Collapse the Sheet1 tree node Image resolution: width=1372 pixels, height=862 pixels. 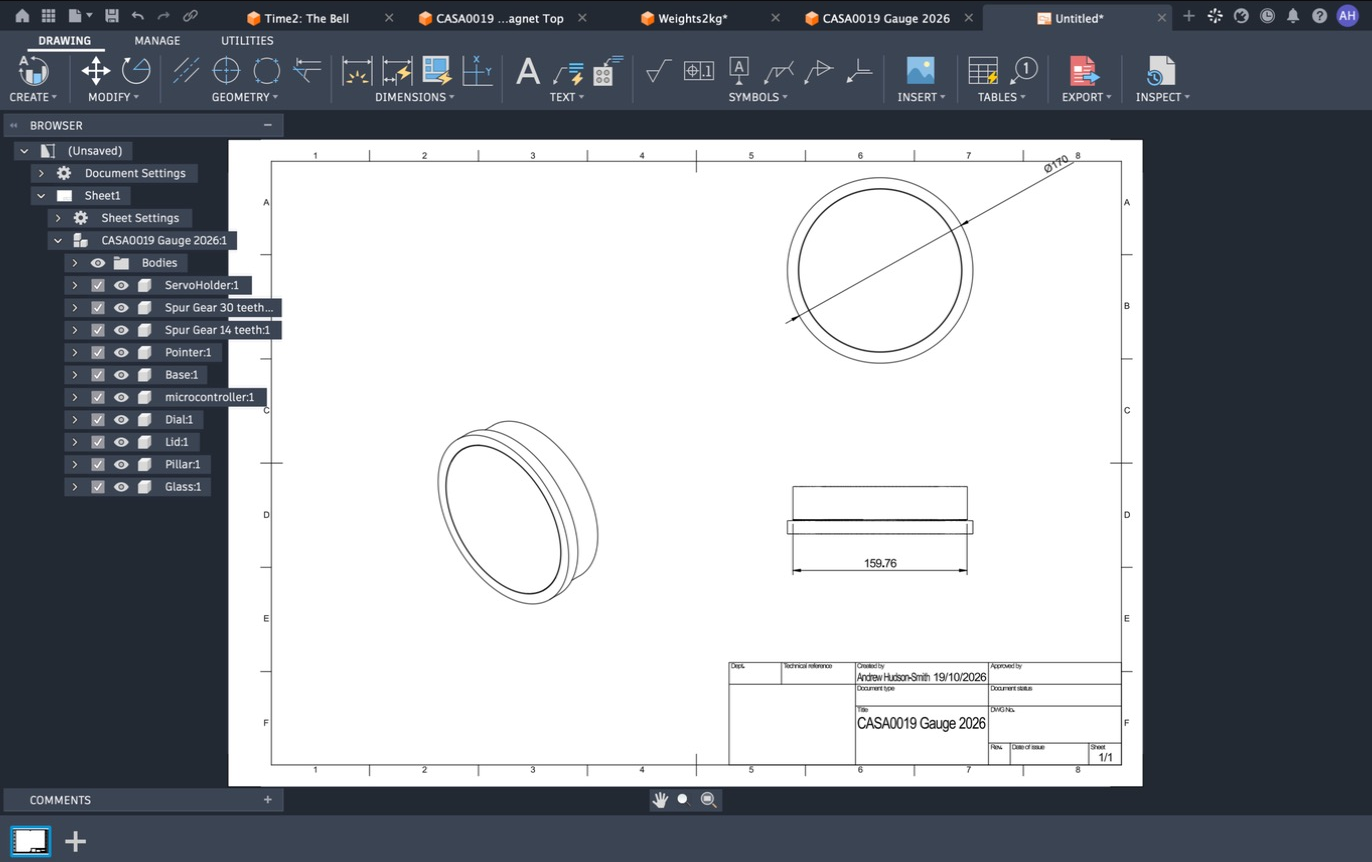[41, 196]
